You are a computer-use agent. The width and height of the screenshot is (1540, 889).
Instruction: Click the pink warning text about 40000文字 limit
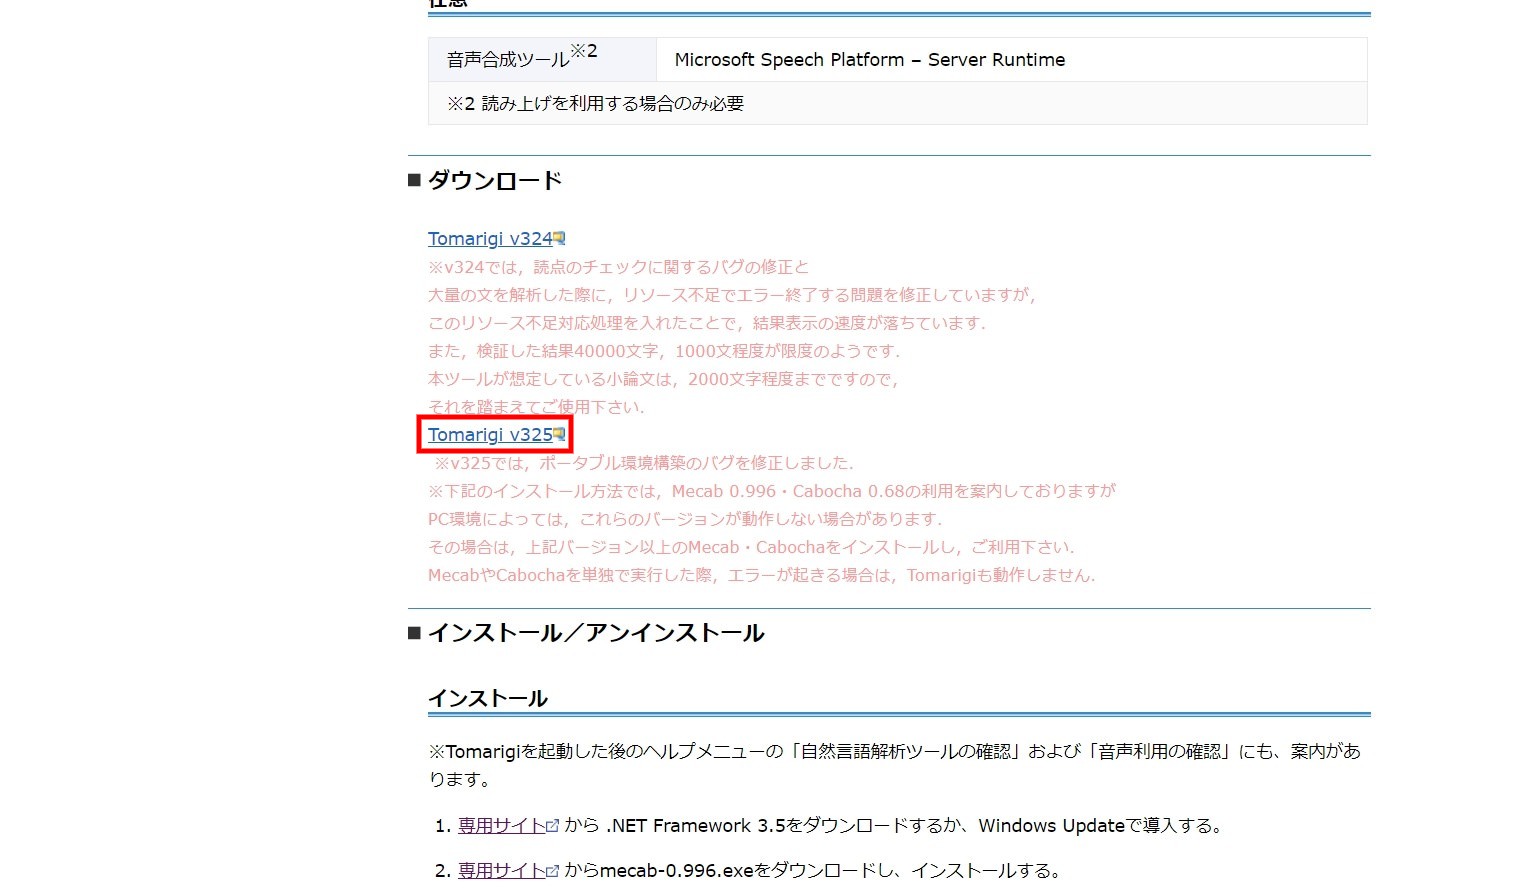(663, 351)
